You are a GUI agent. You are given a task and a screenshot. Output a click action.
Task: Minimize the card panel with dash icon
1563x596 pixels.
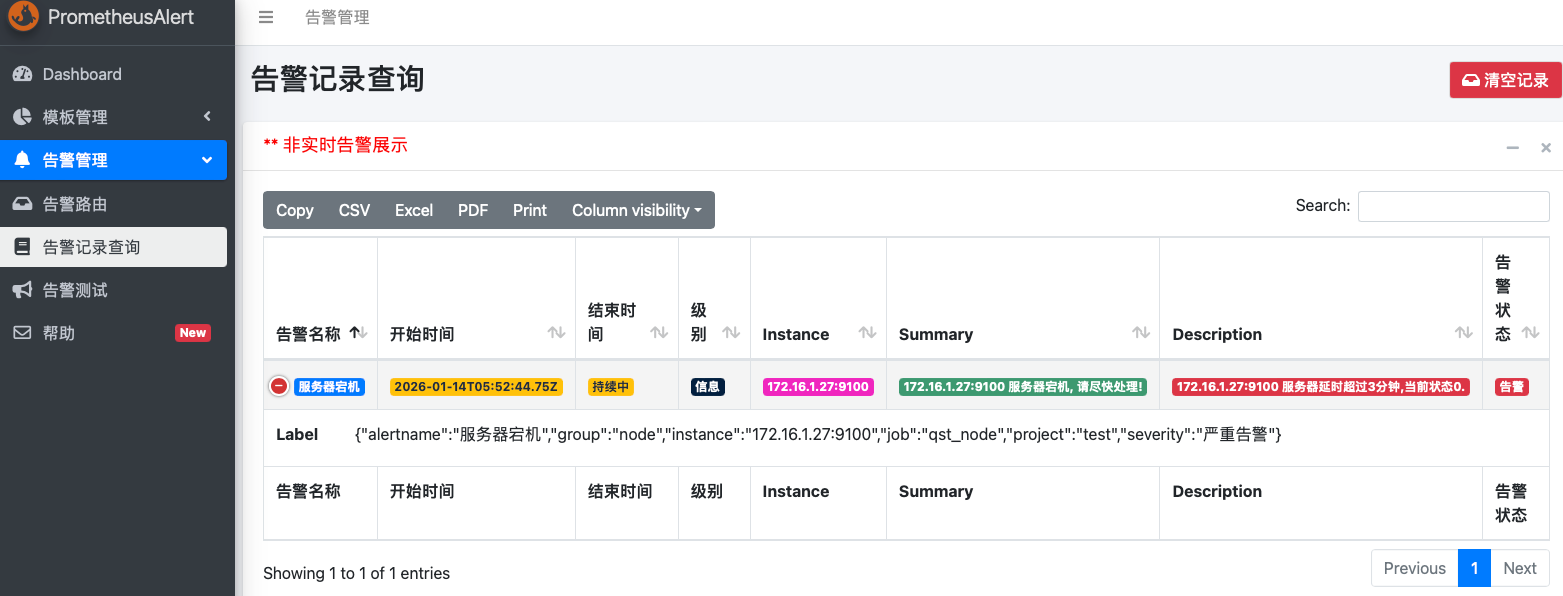(1513, 148)
